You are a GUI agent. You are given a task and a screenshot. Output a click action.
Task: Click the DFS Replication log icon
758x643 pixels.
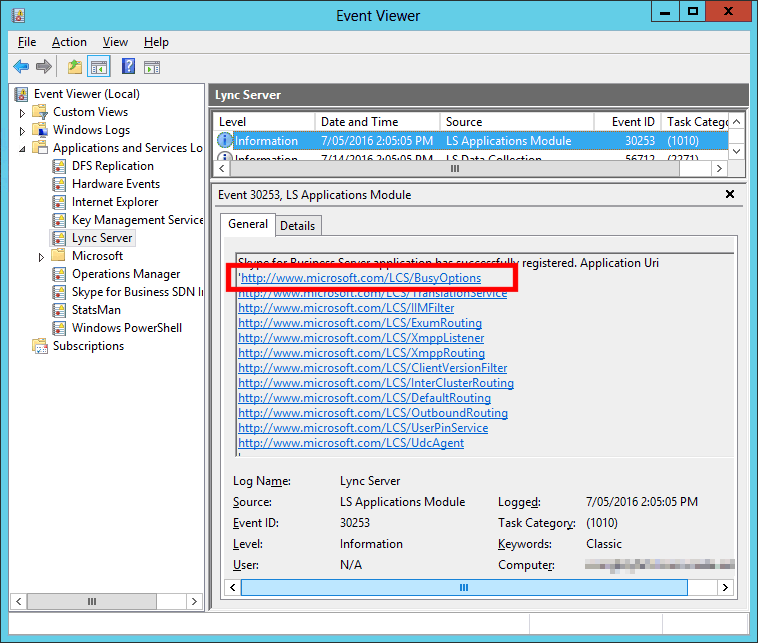[x=59, y=166]
